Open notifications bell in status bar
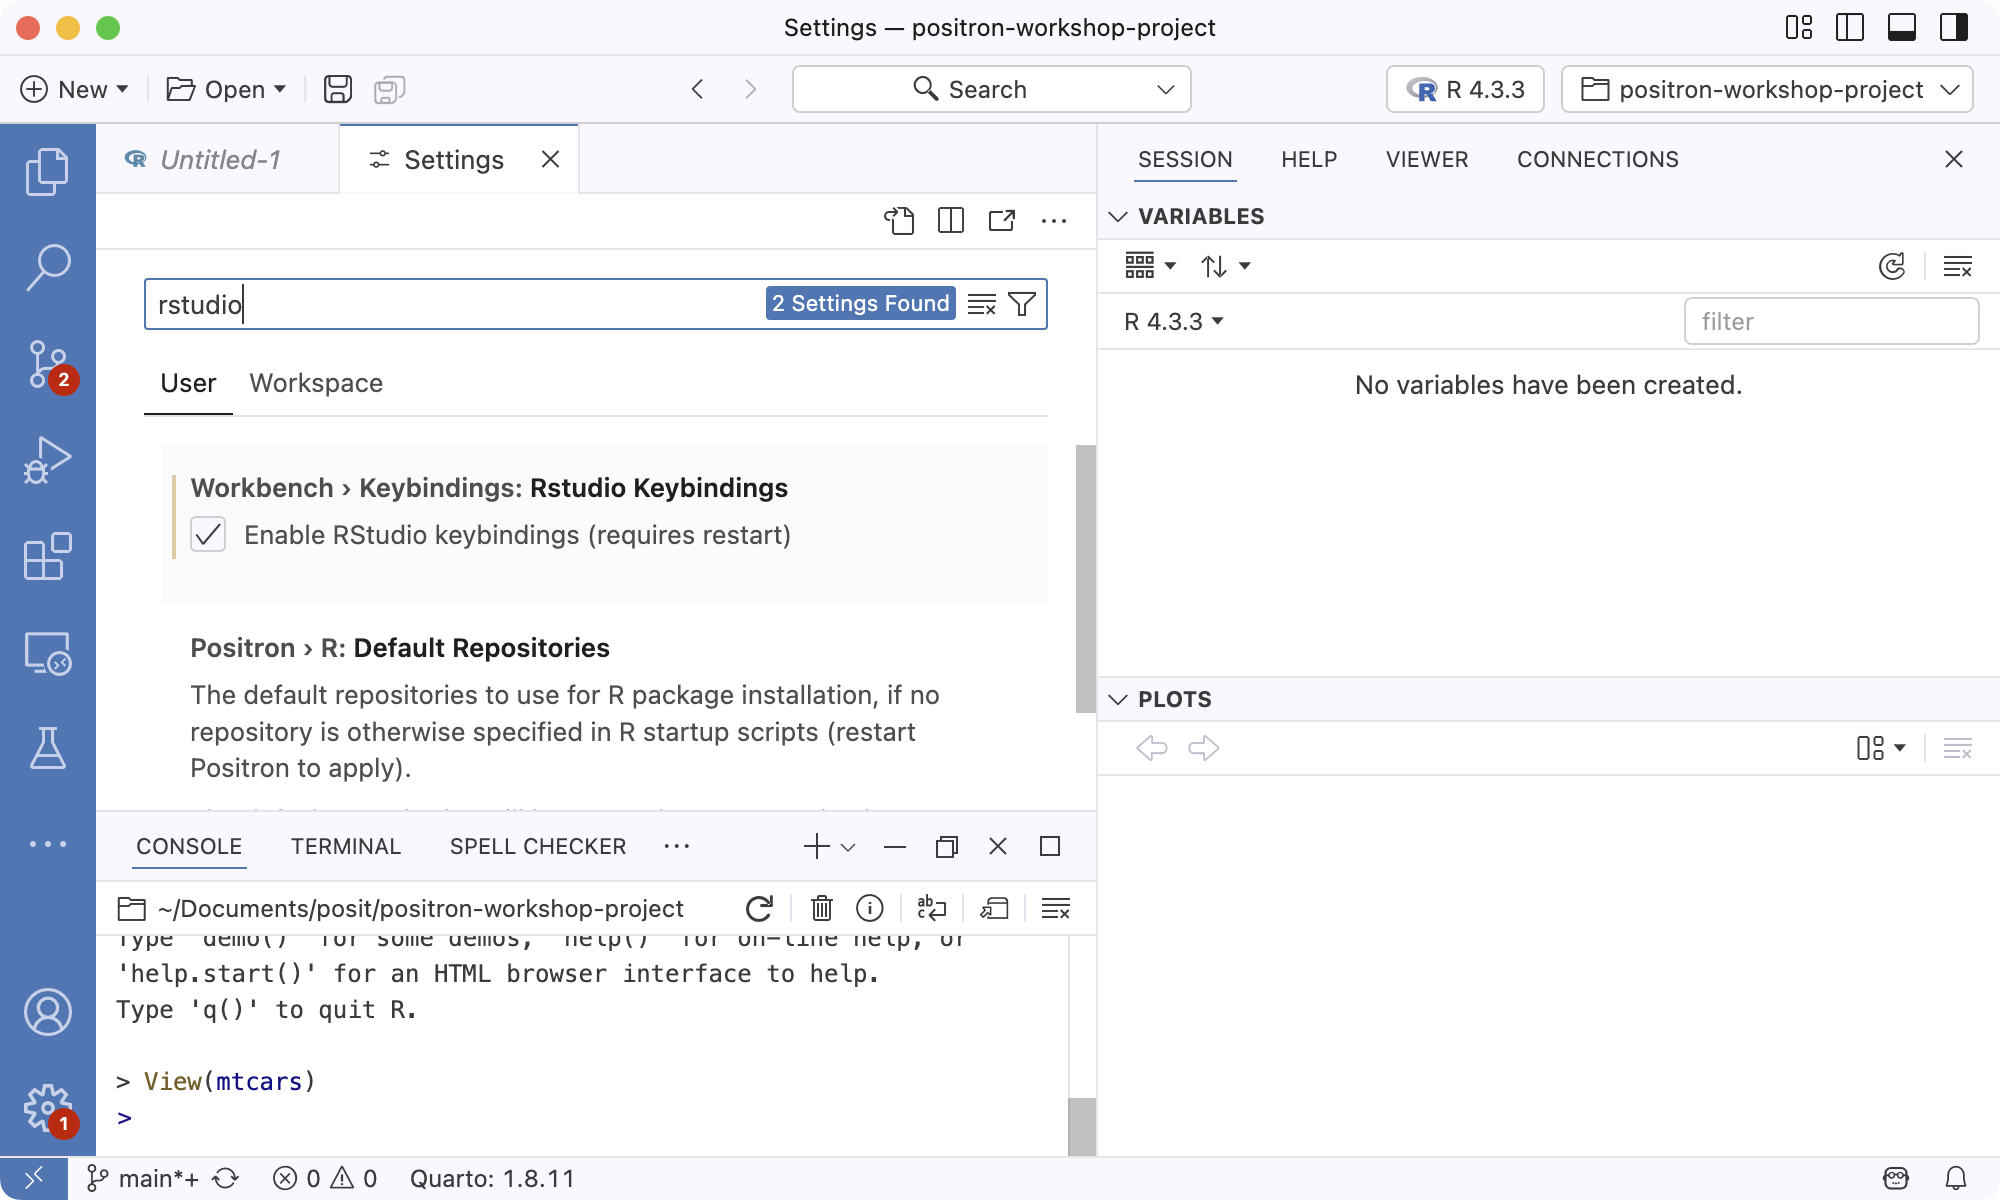 pyautogui.click(x=1956, y=1179)
